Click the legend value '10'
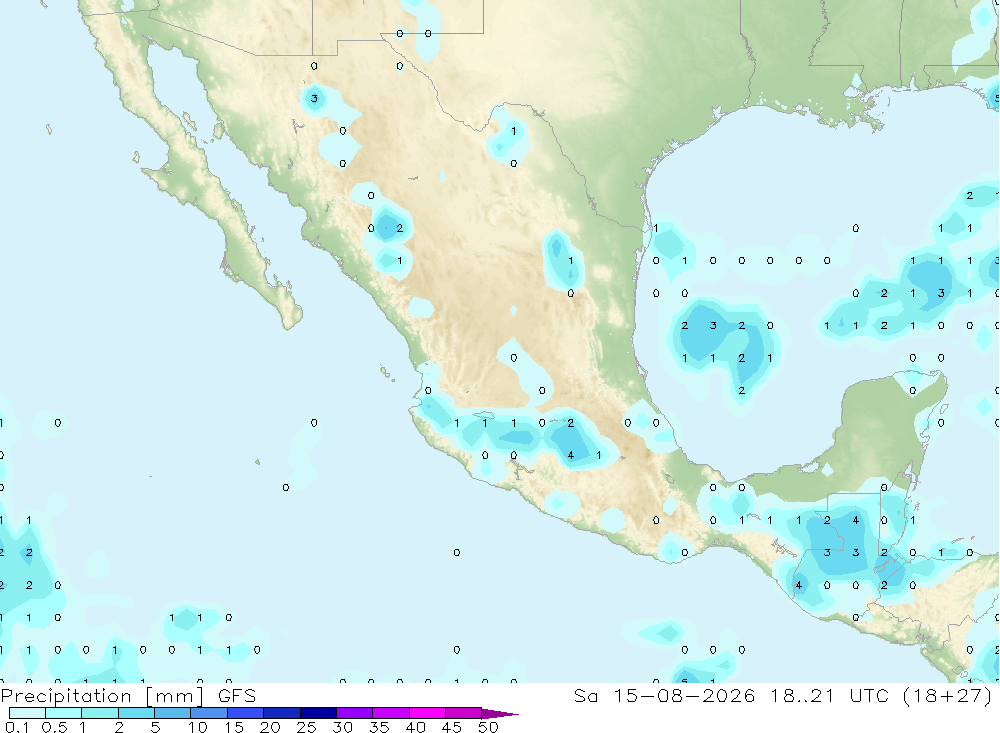 click(197, 727)
